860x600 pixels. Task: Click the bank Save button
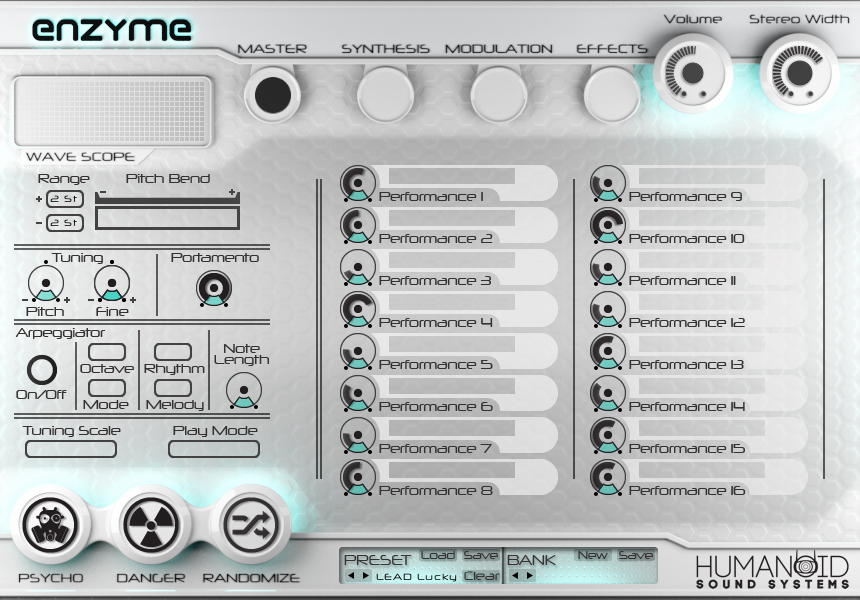click(x=635, y=556)
